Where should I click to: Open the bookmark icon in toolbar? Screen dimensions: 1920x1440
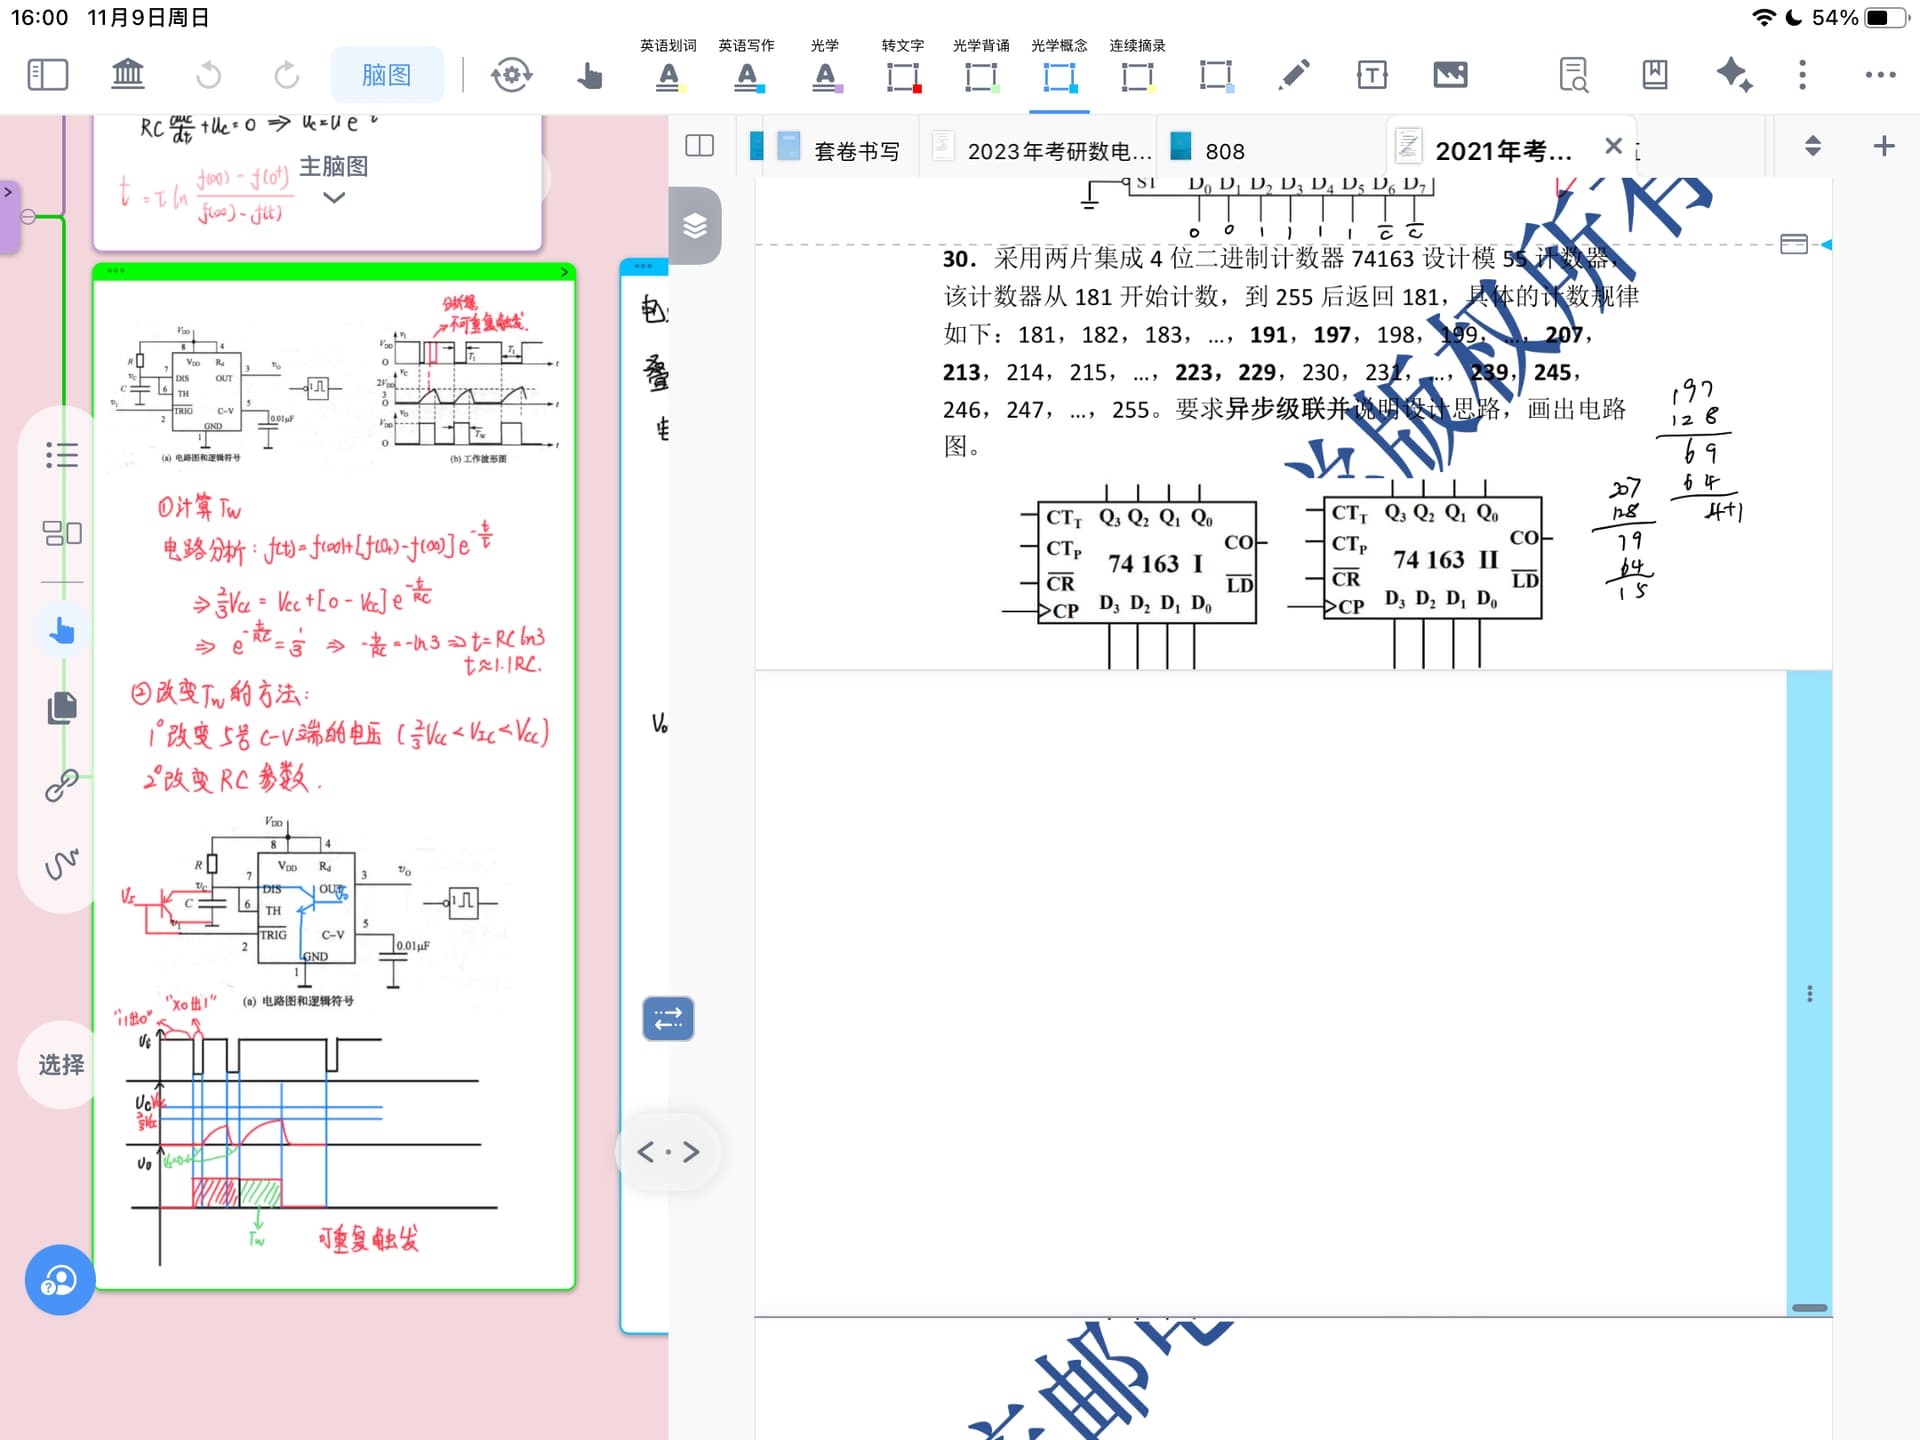click(1655, 75)
